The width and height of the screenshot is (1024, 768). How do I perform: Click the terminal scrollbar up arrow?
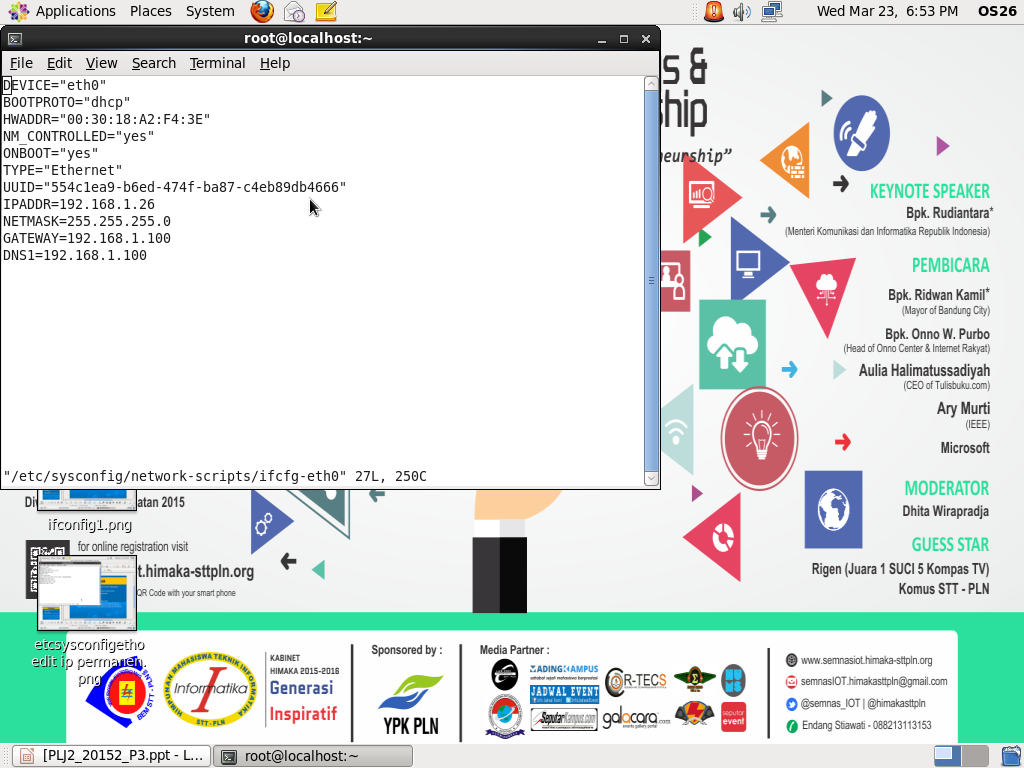point(651,84)
